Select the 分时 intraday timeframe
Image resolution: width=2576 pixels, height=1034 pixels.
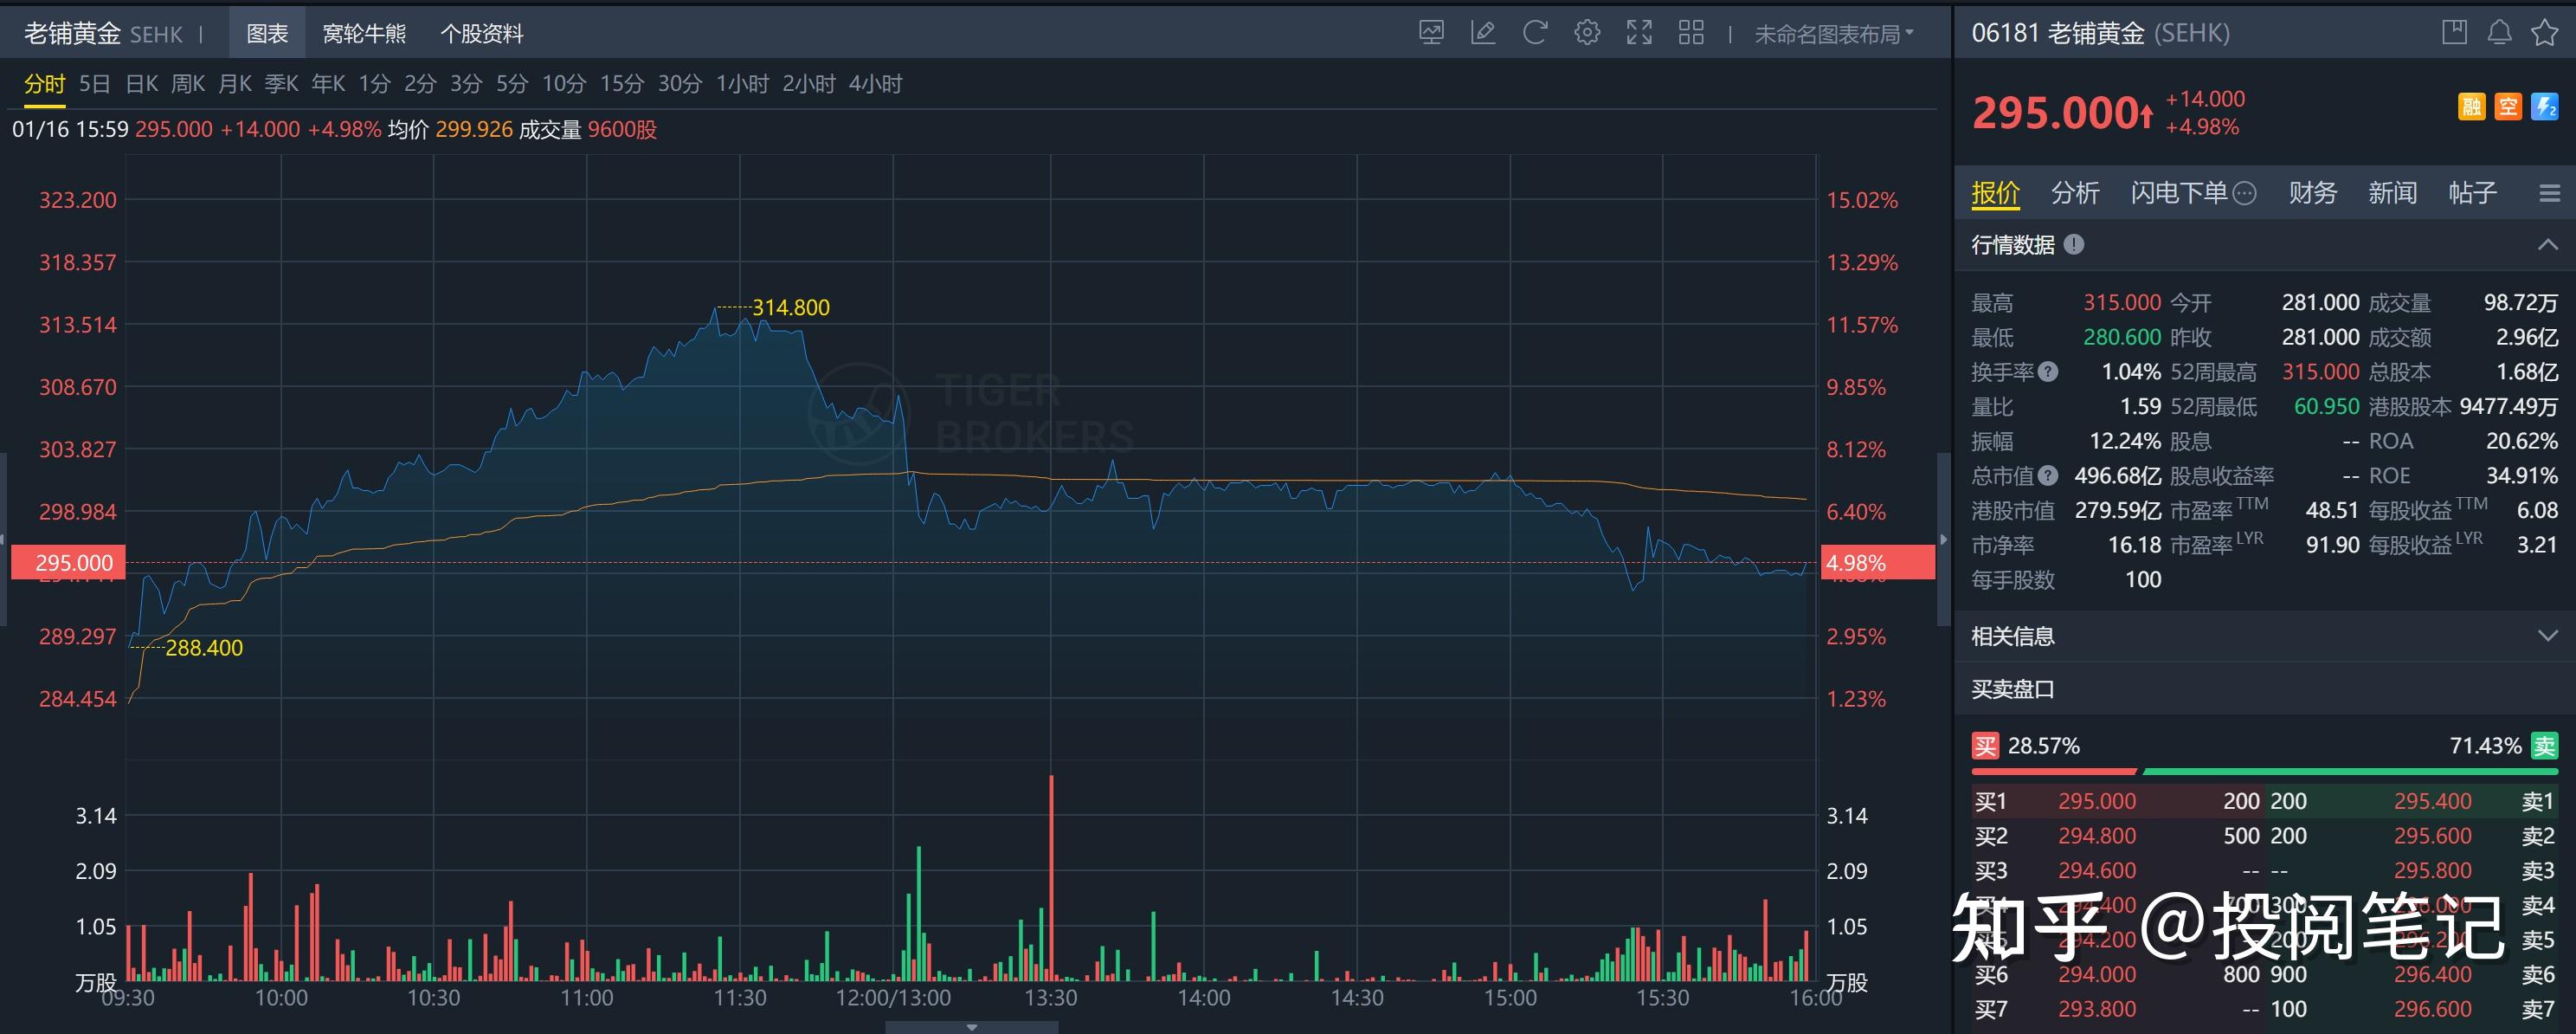pyautogui.click(x=45, y=84)
